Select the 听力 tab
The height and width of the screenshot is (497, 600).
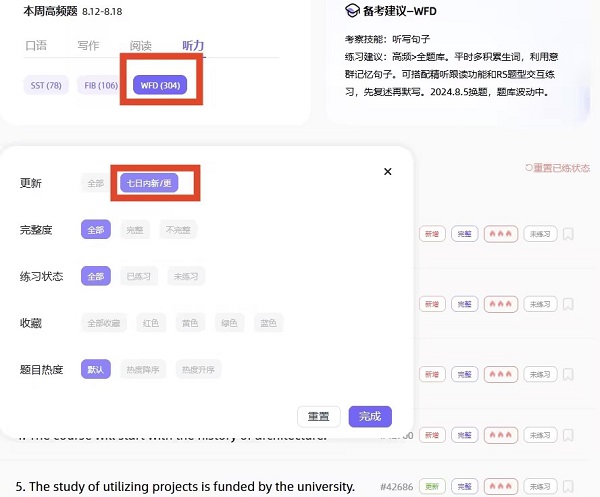tap(193, 46)
